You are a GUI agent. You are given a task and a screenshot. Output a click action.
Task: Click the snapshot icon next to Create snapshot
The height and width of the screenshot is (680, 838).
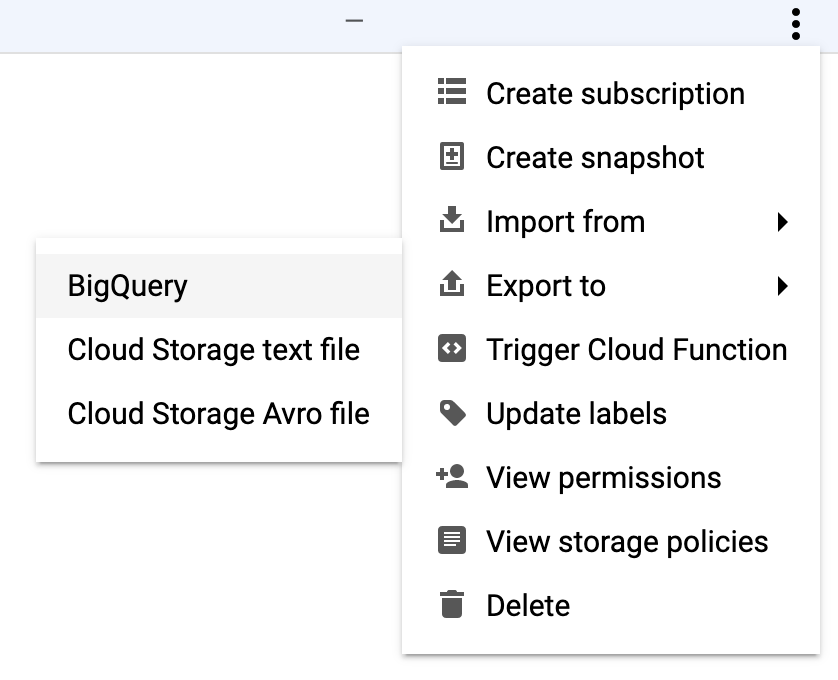[x=452, y=157]
